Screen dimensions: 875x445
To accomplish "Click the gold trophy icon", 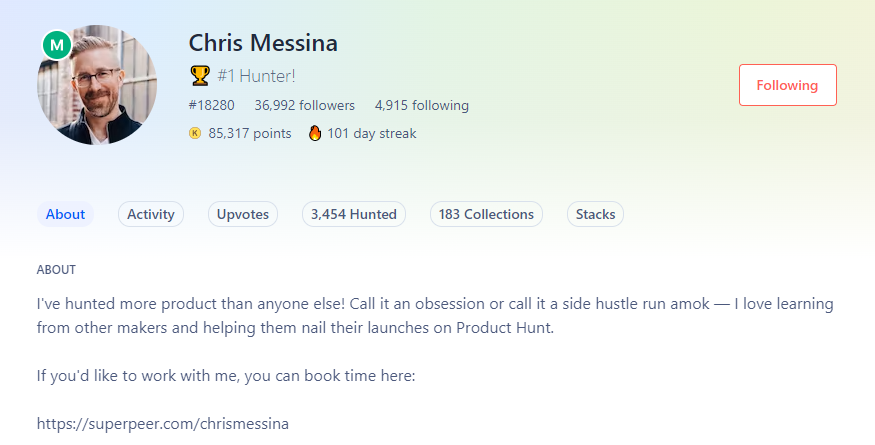I will [199, 75].
